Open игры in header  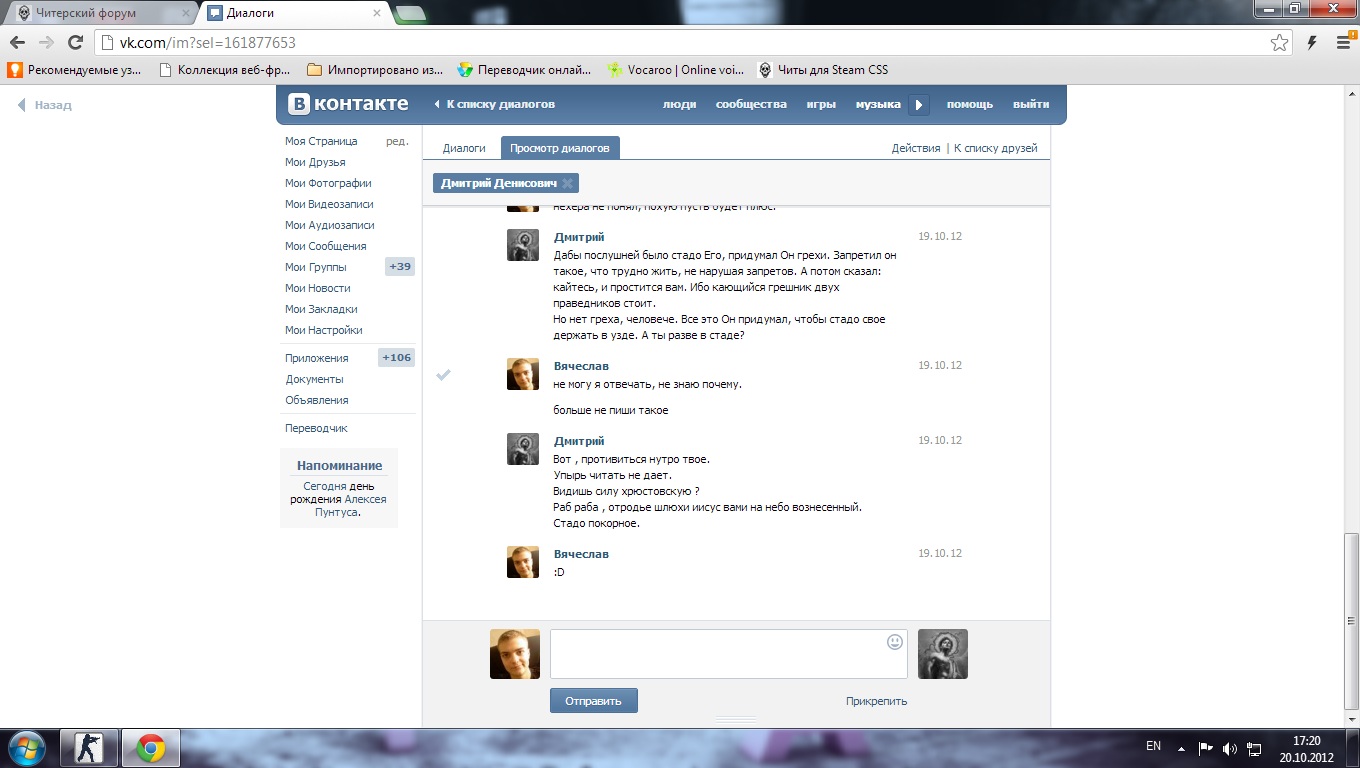[821, 104]
